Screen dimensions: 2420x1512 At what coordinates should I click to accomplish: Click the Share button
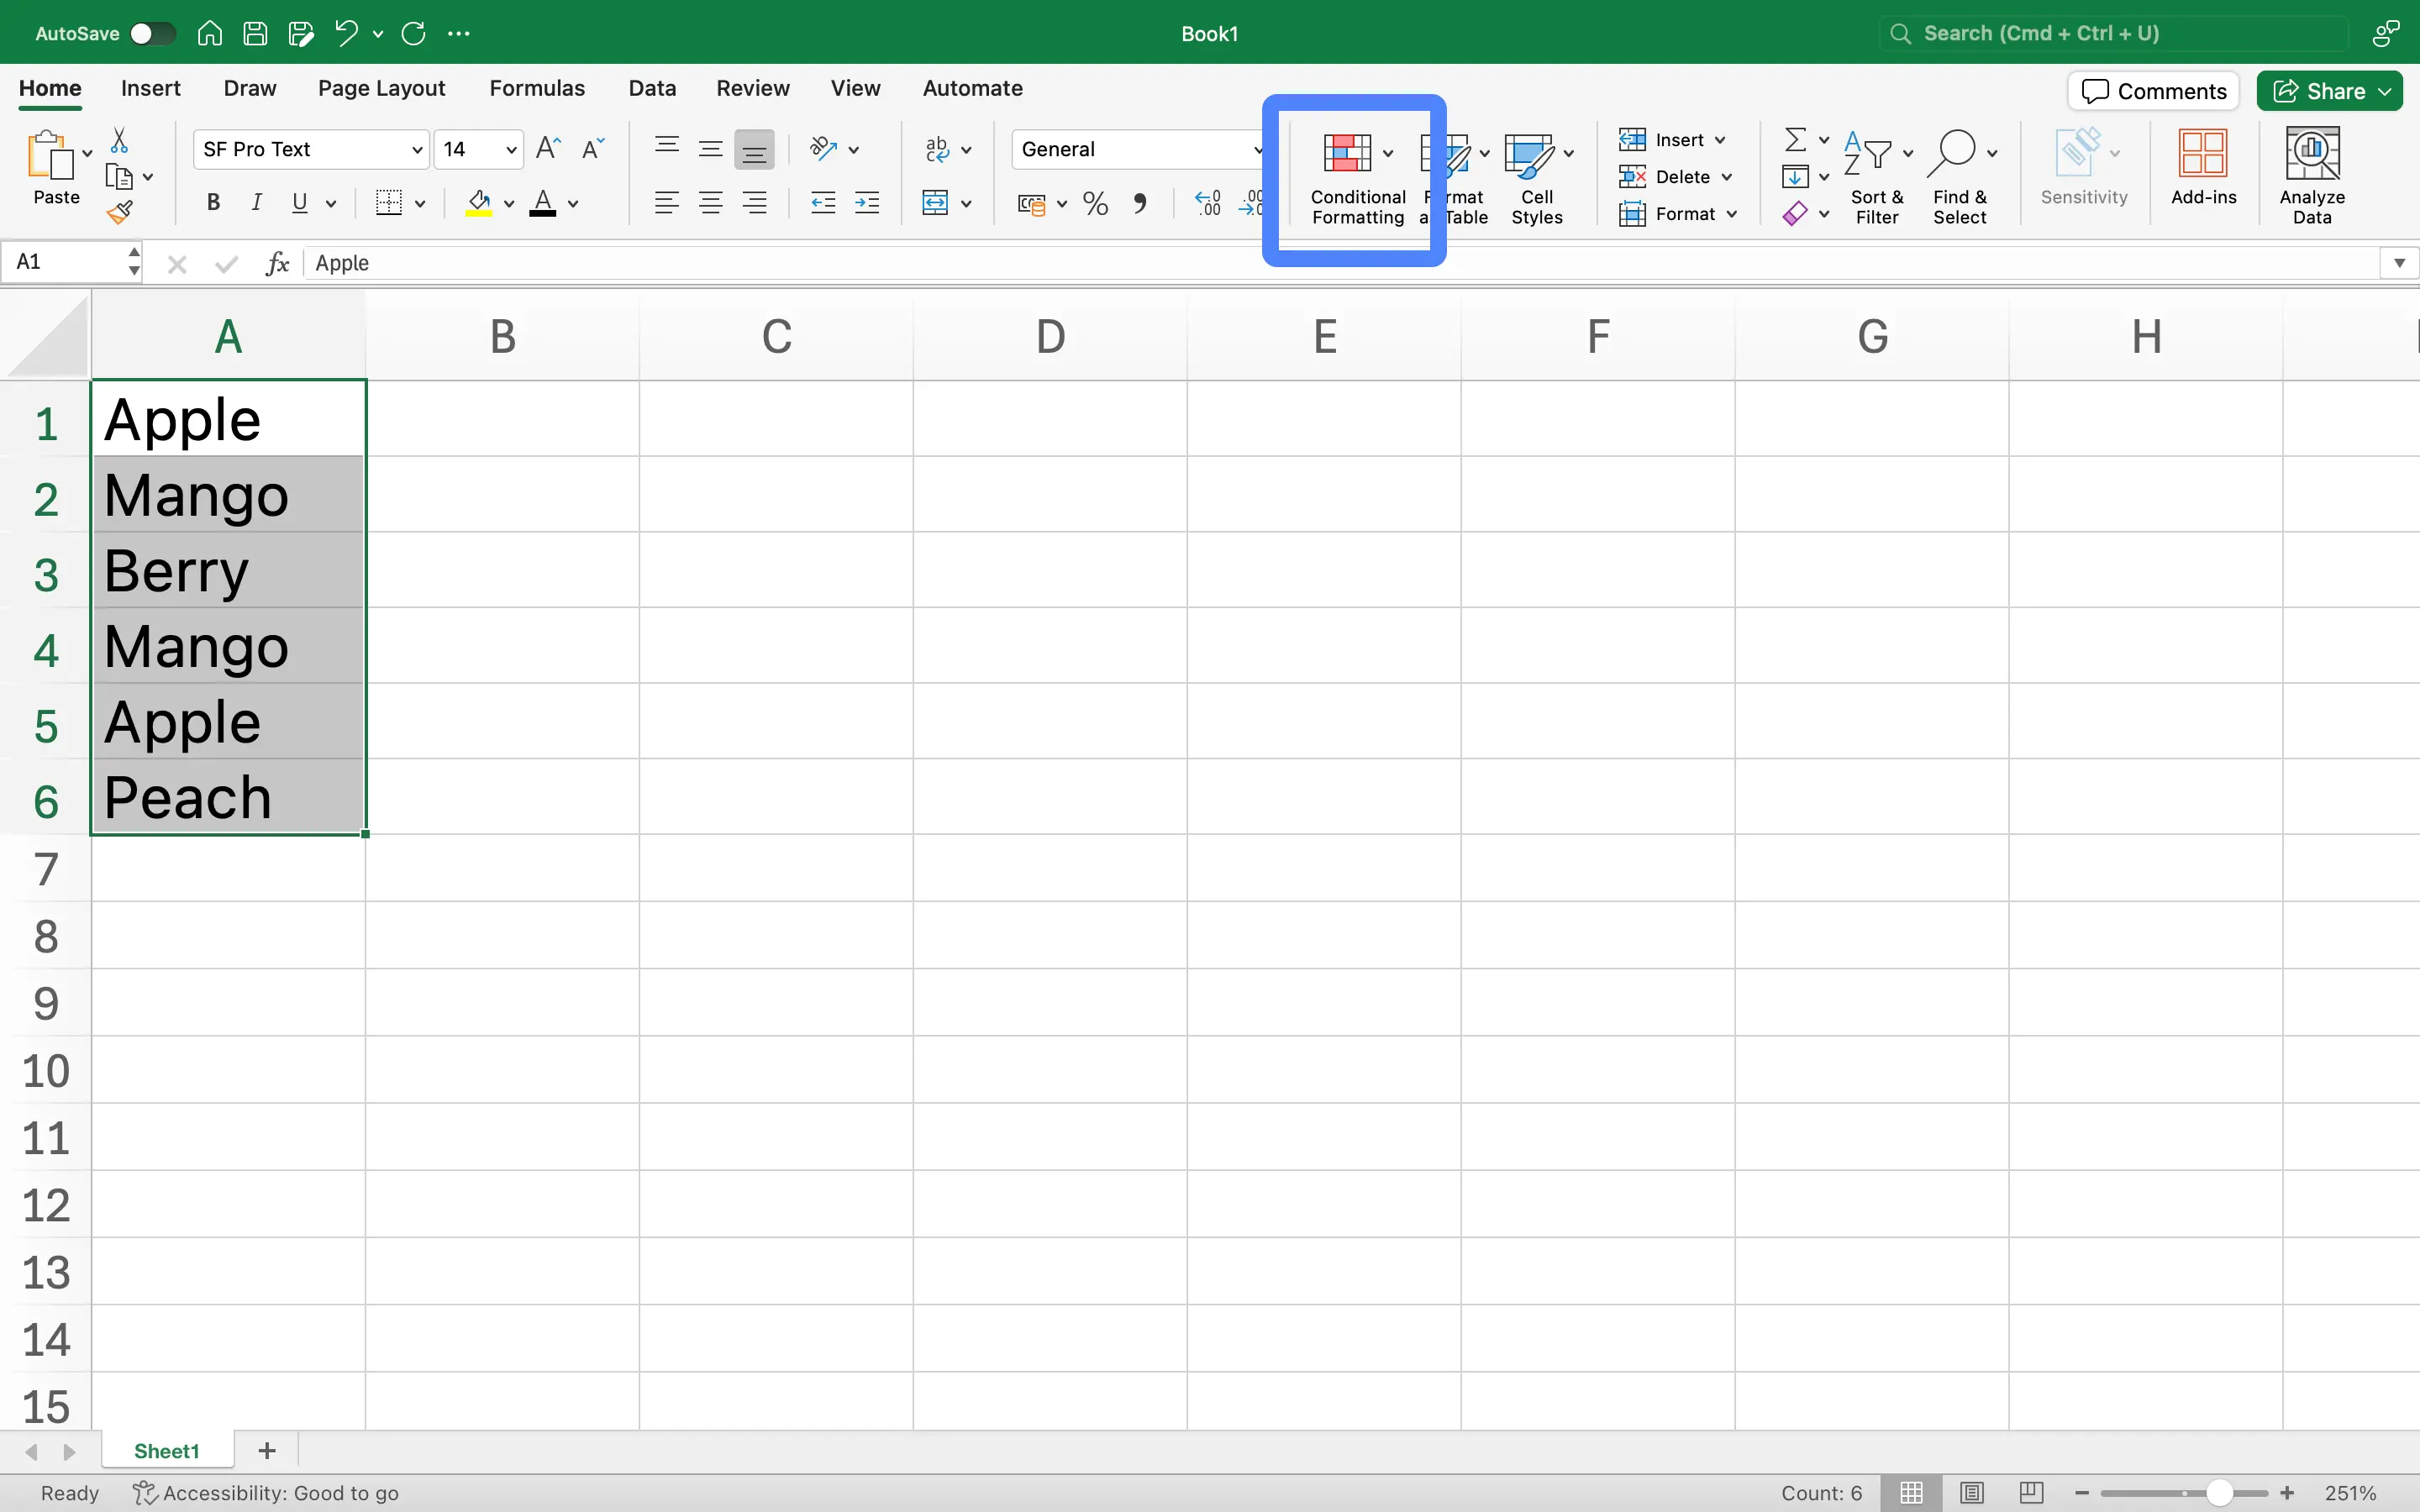click(x=2329, y=91)
